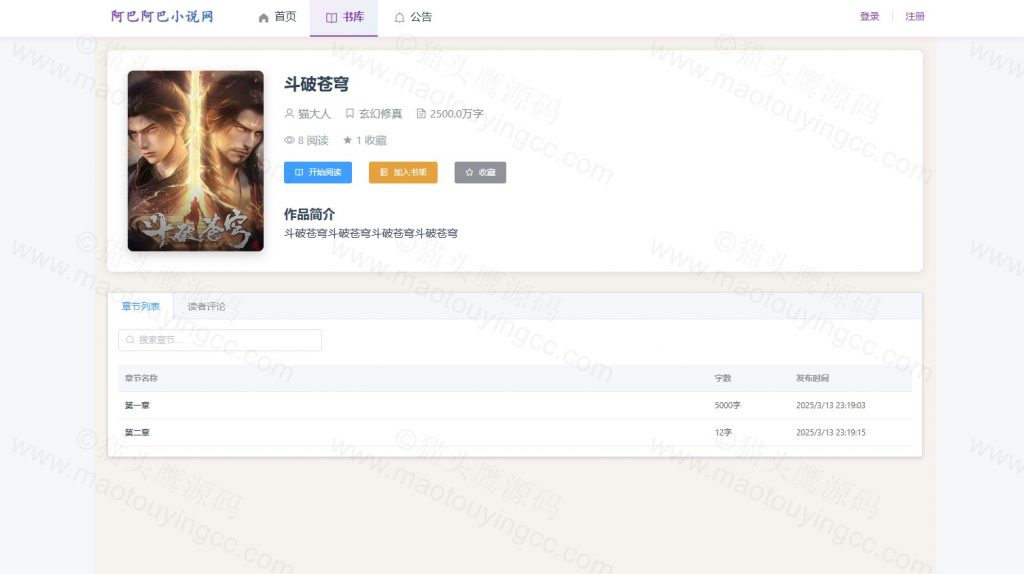This screenshot has width=1024, height=574.
Task: Click the house icon beside 首页
Action: pos(263,18)
